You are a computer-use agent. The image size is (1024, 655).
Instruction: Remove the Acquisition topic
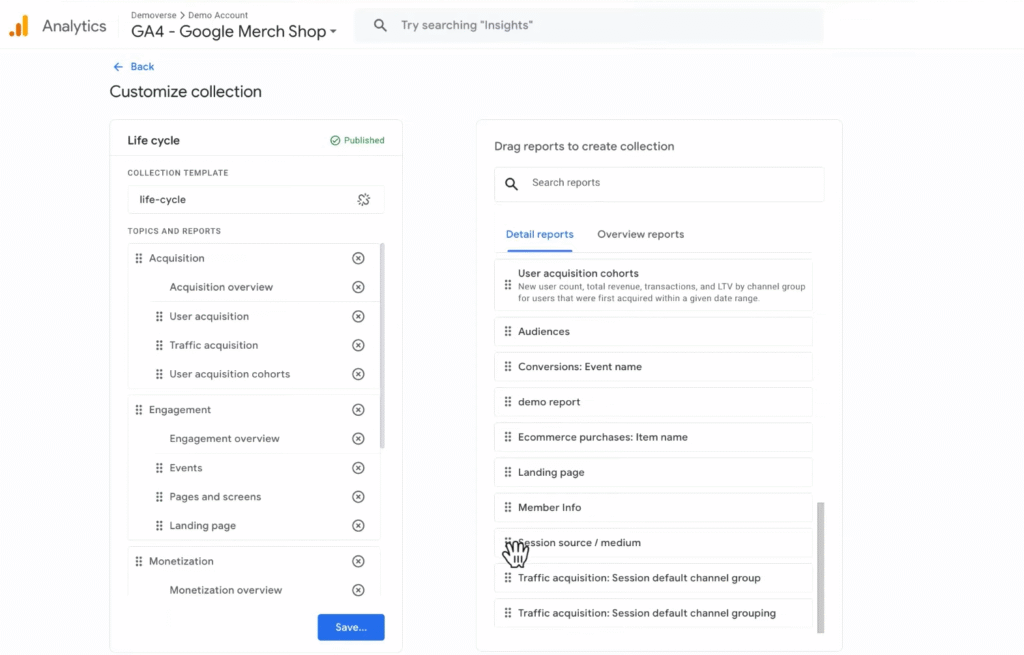click(x=358, y=259)
